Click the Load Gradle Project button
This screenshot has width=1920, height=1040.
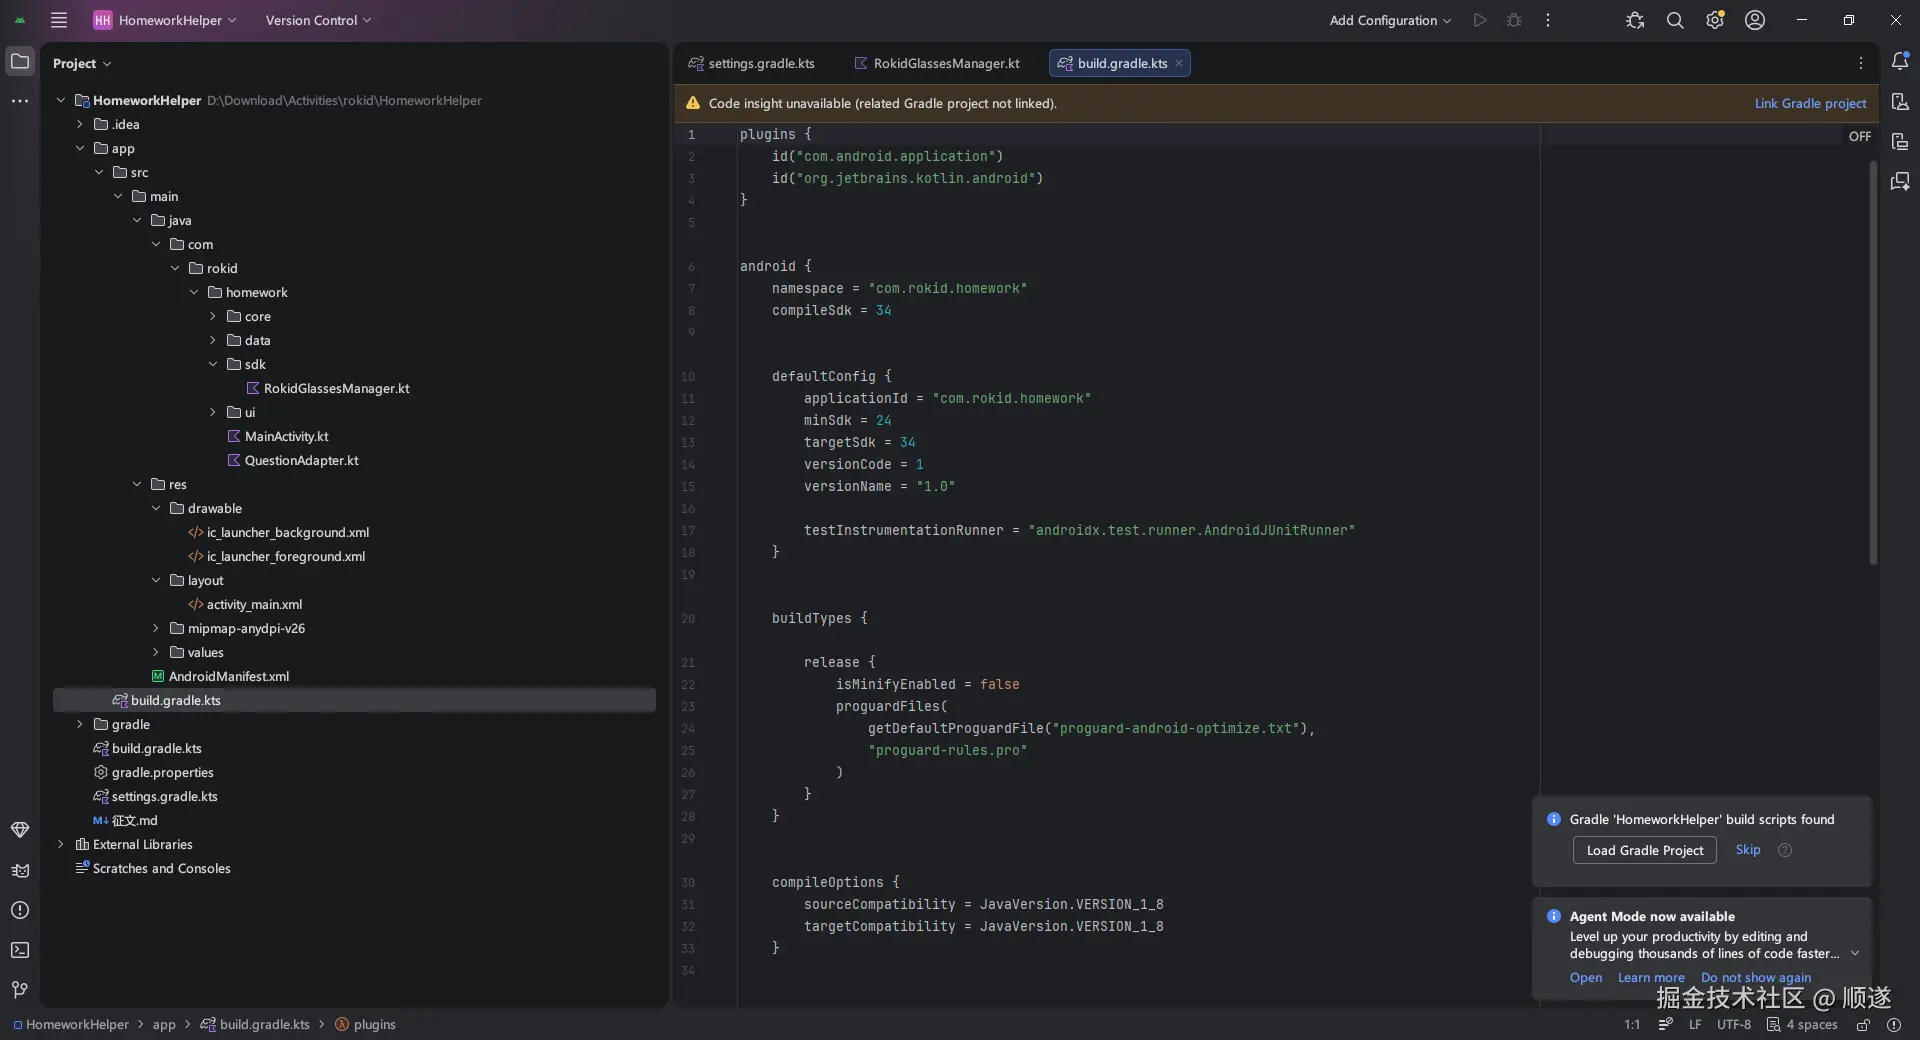(x=1644, y=850)
